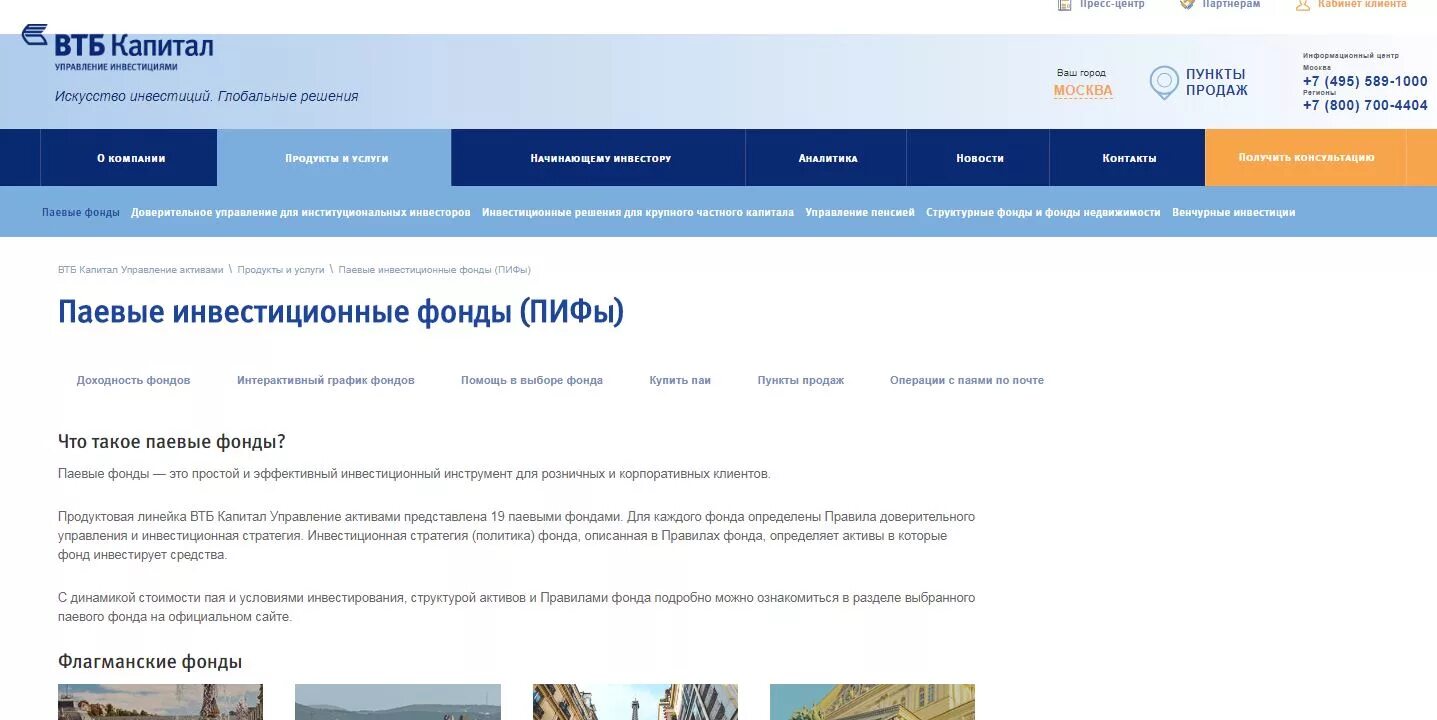Click the VTB Capital logo
1437x720 pixels.
118,47
